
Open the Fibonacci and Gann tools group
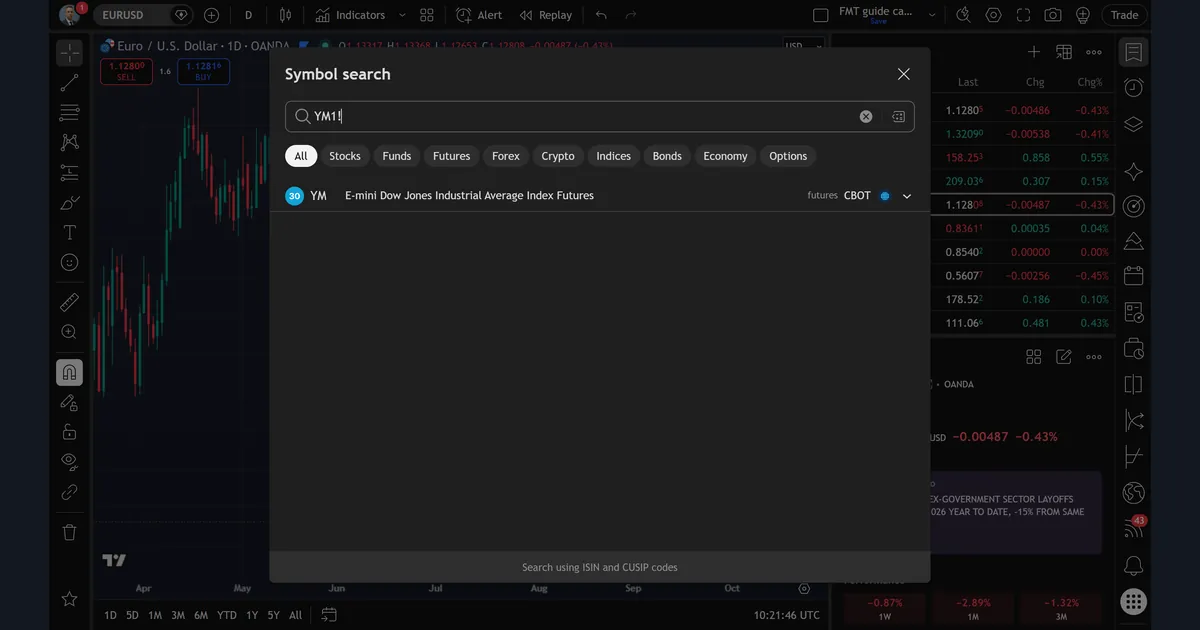tap(69, 113)
